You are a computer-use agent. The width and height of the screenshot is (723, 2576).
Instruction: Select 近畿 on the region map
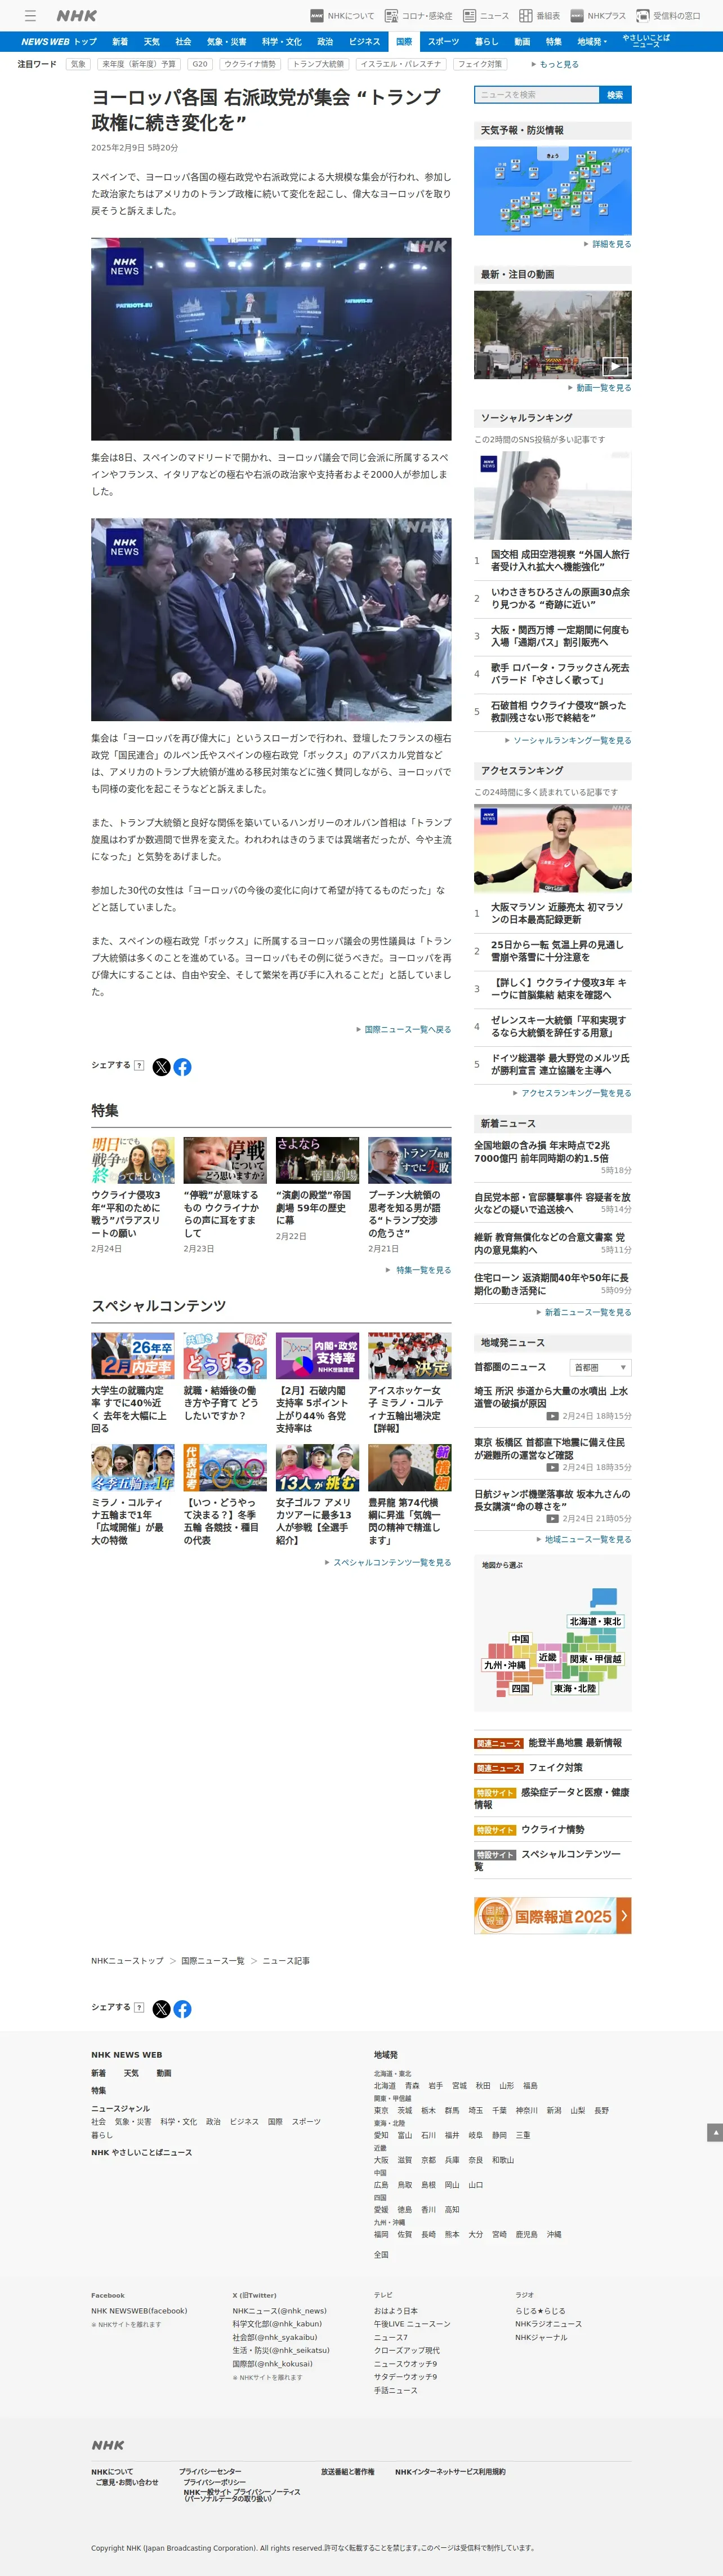coord(547,1657)
